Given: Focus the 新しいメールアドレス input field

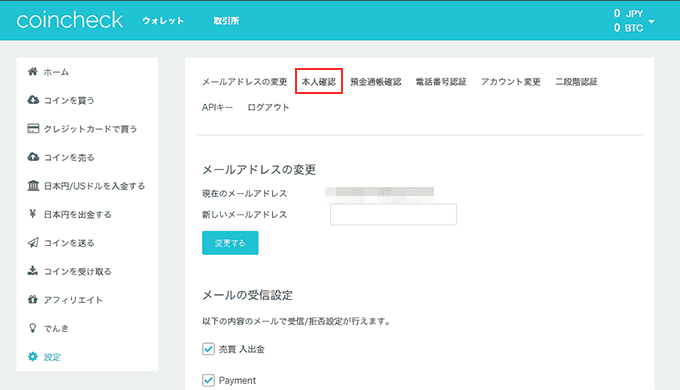Looking at the screenshot, I should [393, 214].
